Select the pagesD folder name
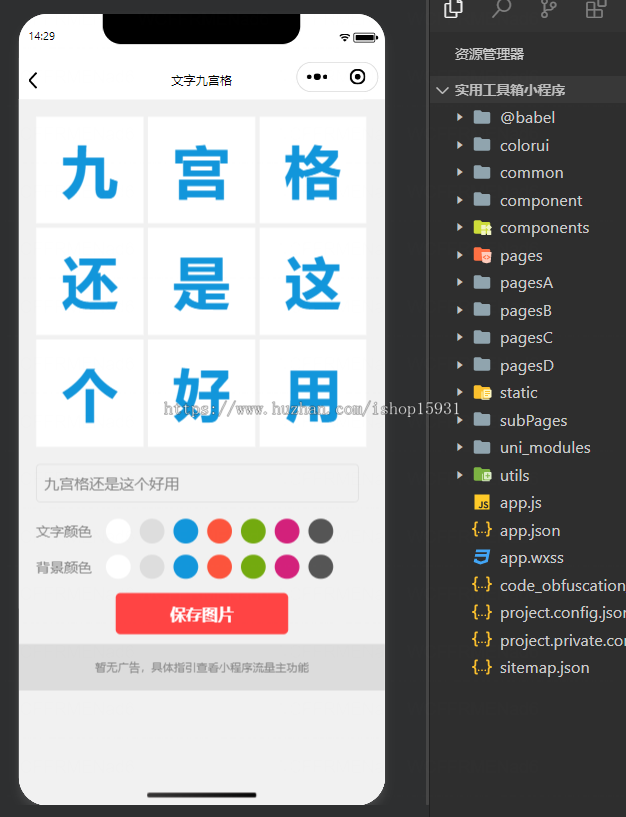Viewport: 626px width, 817px height. pyautogui.click(x=526, y=366)
